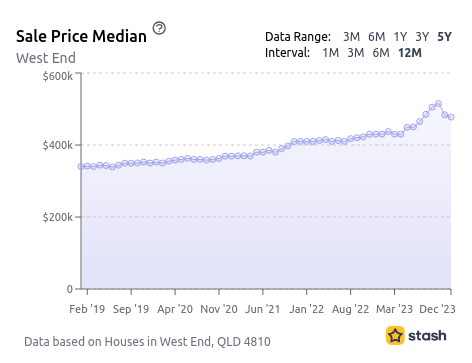Click the Data Range label
The height and width of the screenshot is (363, 472).
(x=298, y=37)
